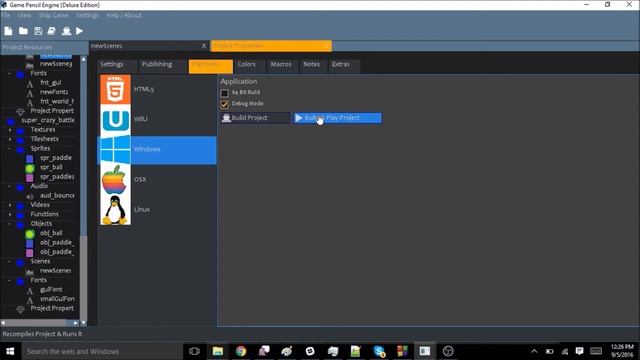This screenshot has width=640, height=360.
Task: Click the Build Project button
Action: coord(255,118)
